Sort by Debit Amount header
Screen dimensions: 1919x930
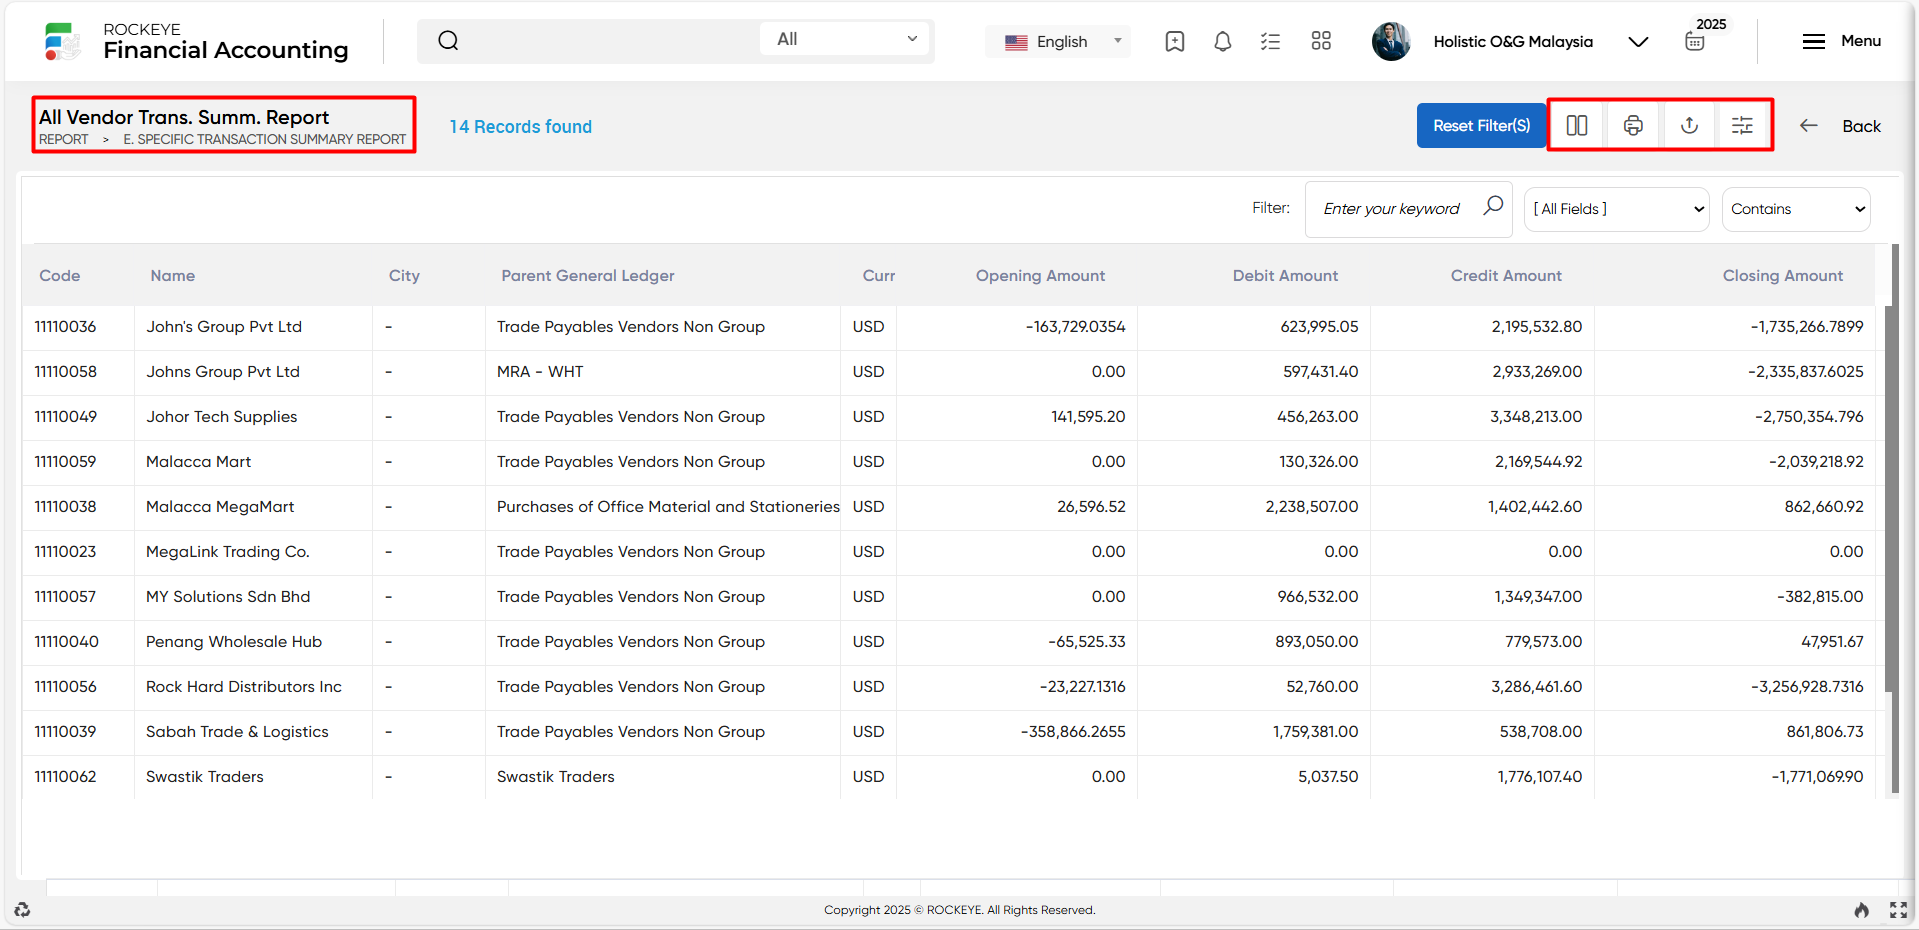point(1285,276)
